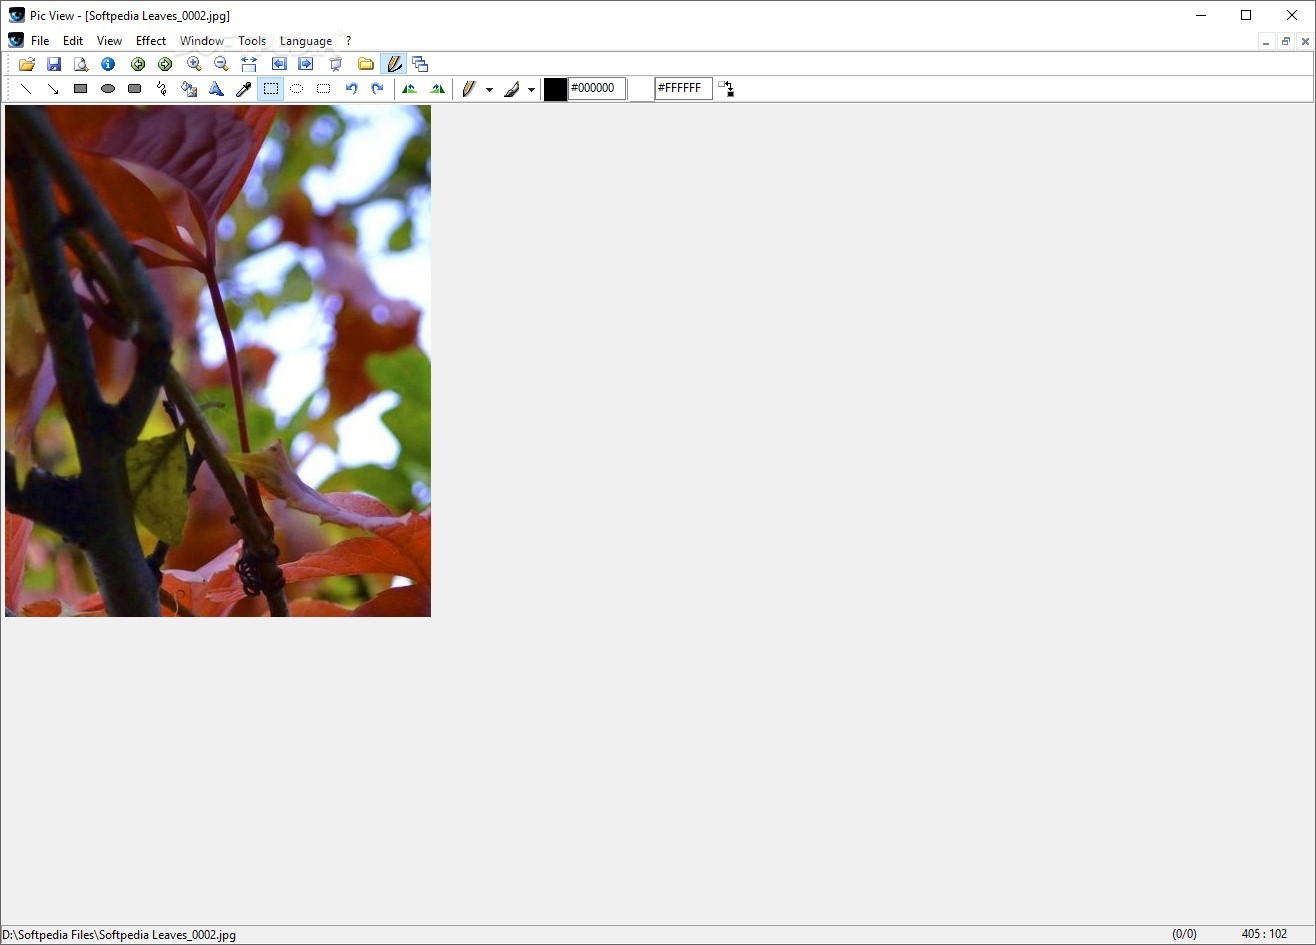Click the blue right arrow box icon
Viewport: 1316px width, 945px height.
pyautogui.click(x=306, y=64)
